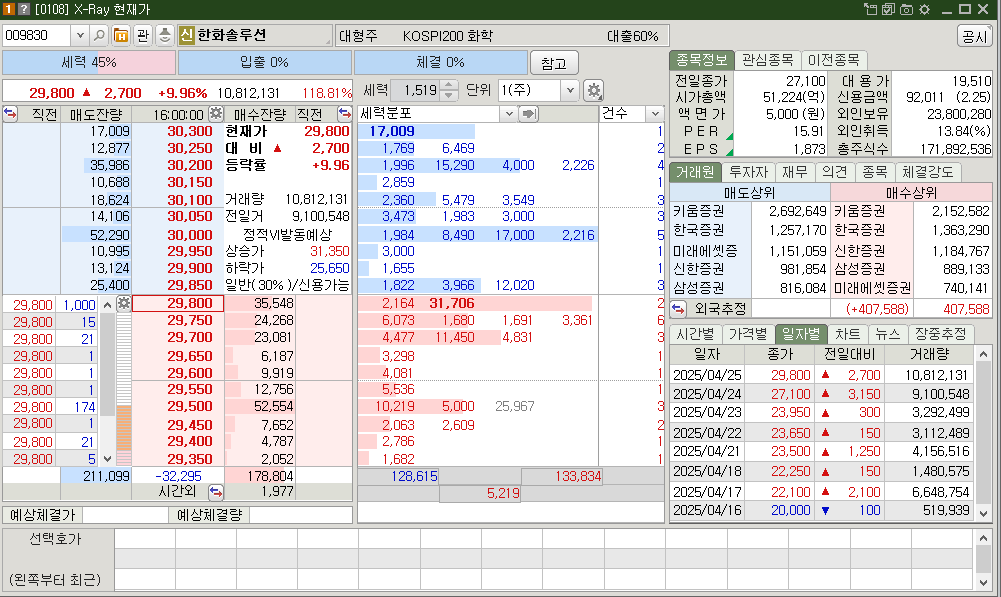
Task: Switch to 종목정보 tab
Action: pos(701,60)
